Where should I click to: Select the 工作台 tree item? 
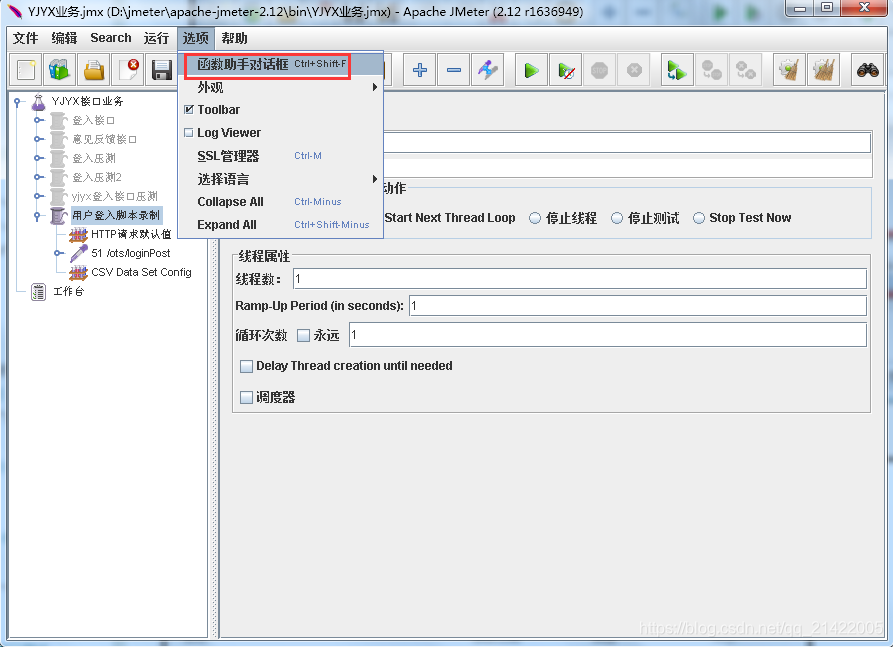(68, 291)
